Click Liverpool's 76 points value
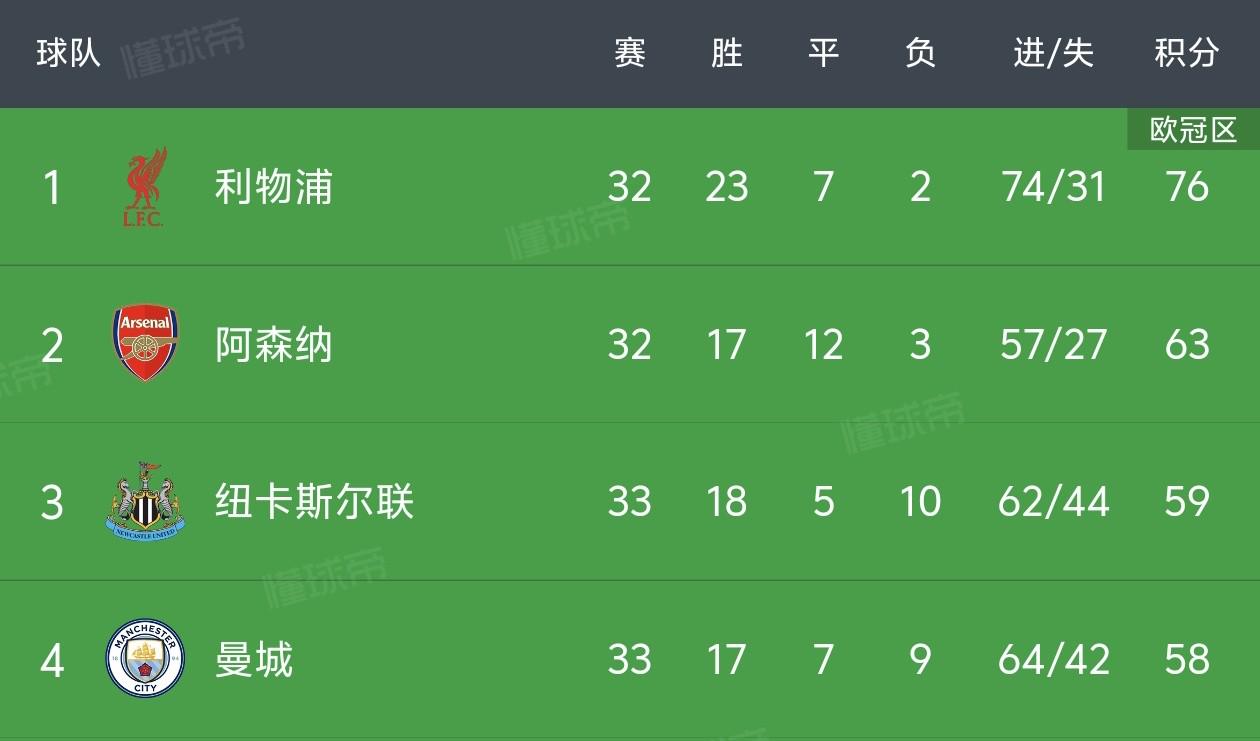The width and height of the screenshot is (1260, 741). 1187,187
